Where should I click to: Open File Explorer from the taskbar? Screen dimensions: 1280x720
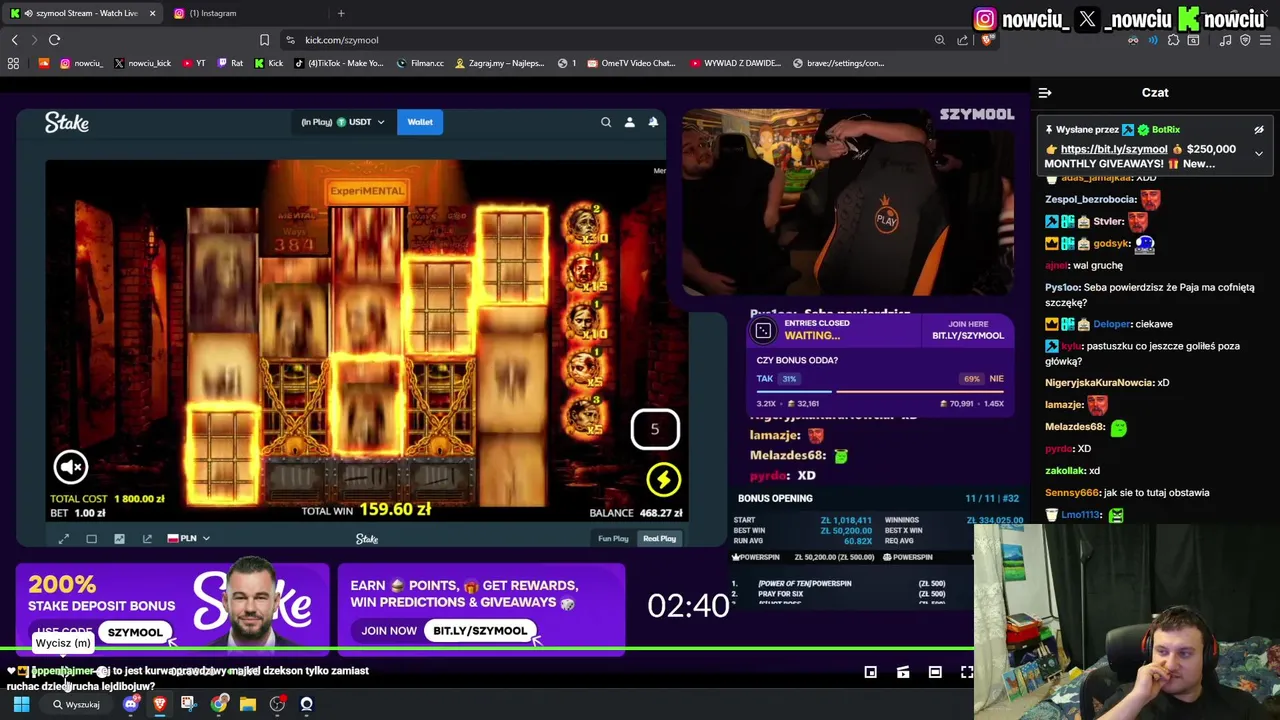click(247, 704)
